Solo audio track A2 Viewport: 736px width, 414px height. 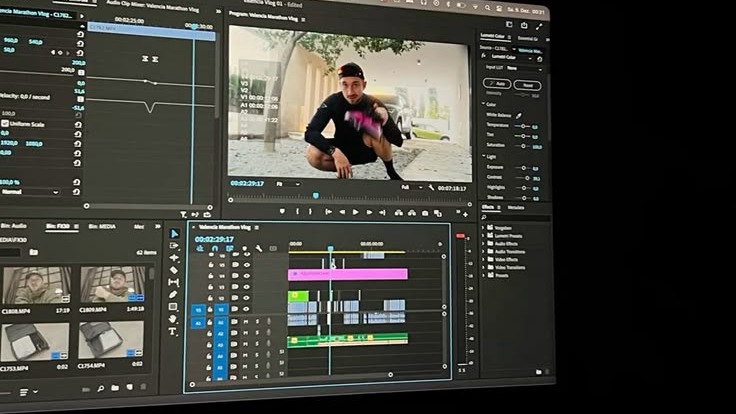[257, 333]
